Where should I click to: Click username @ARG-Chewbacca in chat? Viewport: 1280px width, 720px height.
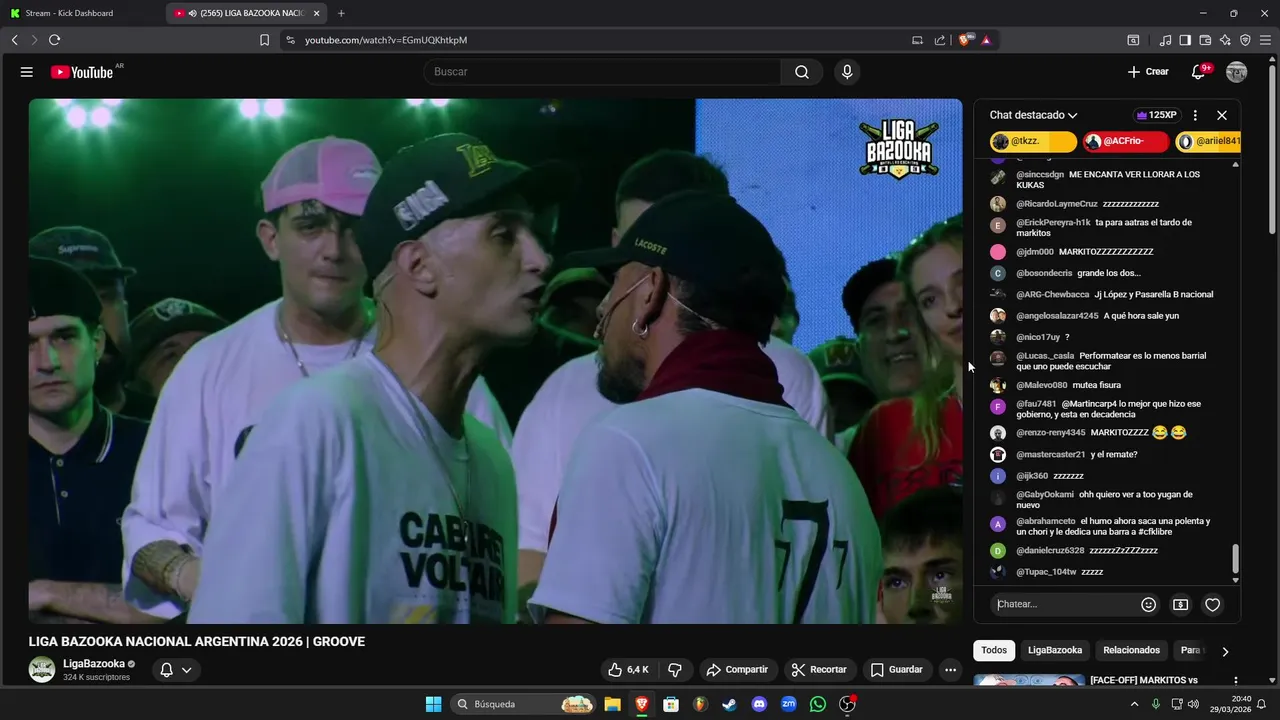(x=1053, y=295)
